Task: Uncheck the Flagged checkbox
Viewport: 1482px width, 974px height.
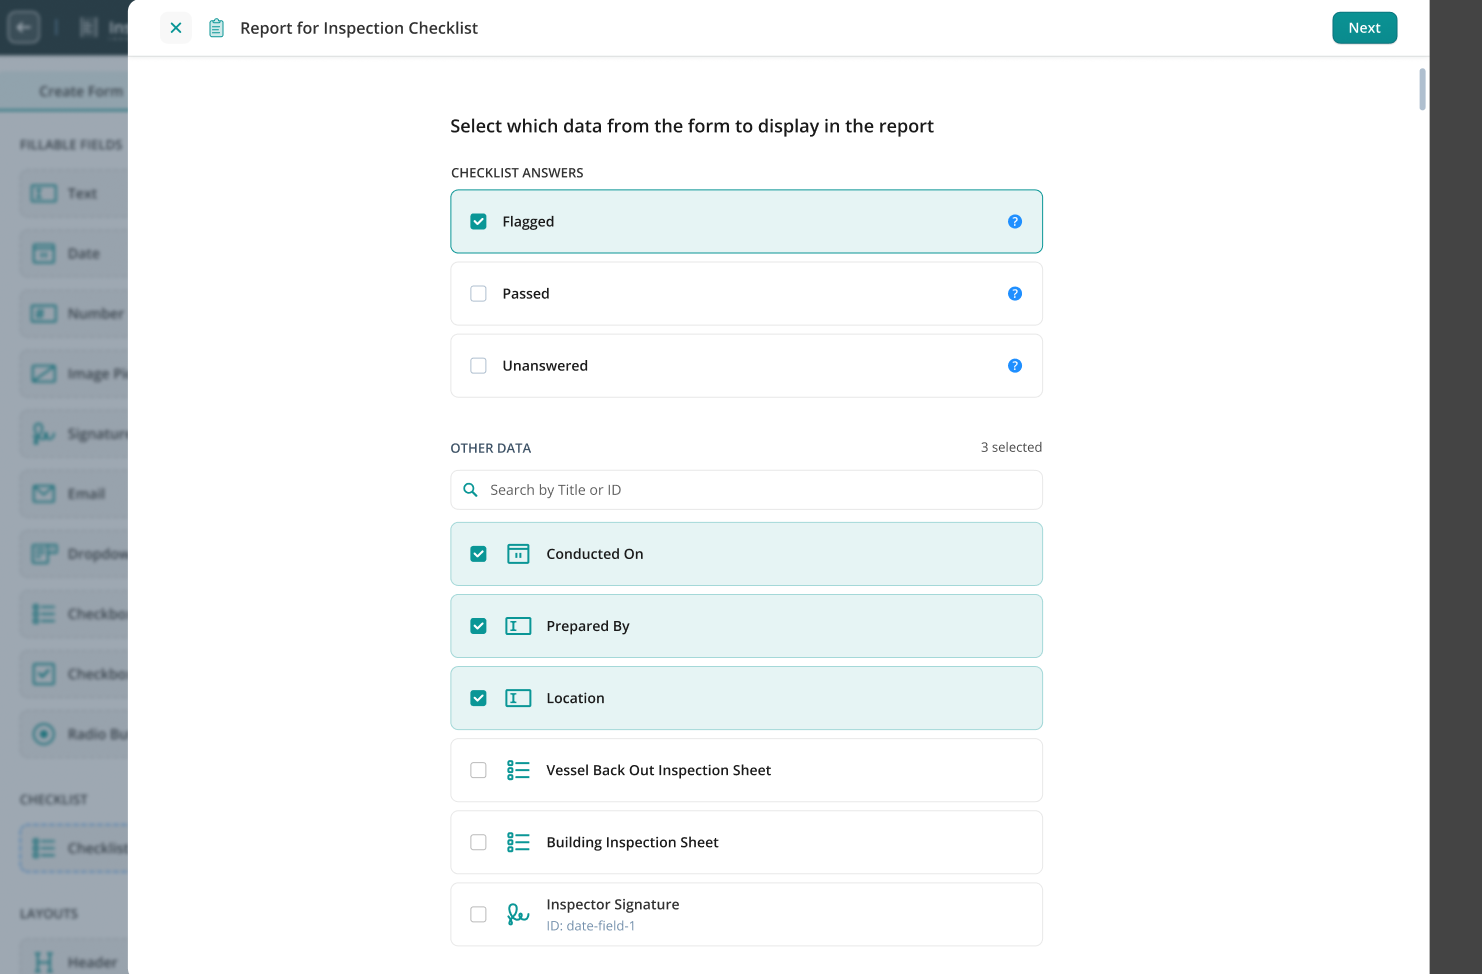Action: [479, 222]
